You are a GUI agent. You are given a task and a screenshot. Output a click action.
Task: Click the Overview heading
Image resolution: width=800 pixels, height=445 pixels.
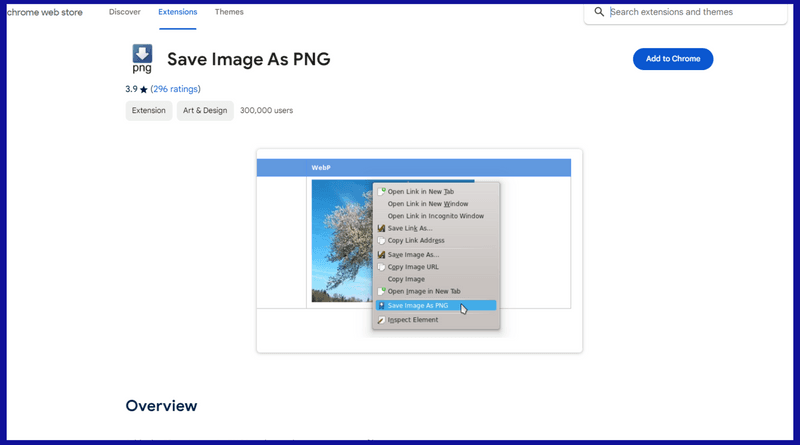(x=161, y=406)
